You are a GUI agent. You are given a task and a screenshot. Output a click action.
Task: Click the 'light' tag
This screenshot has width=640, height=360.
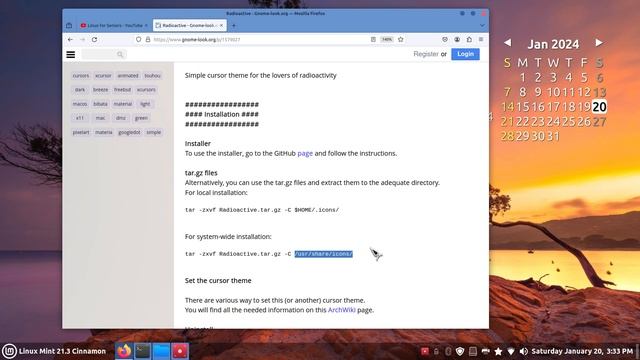145,104
